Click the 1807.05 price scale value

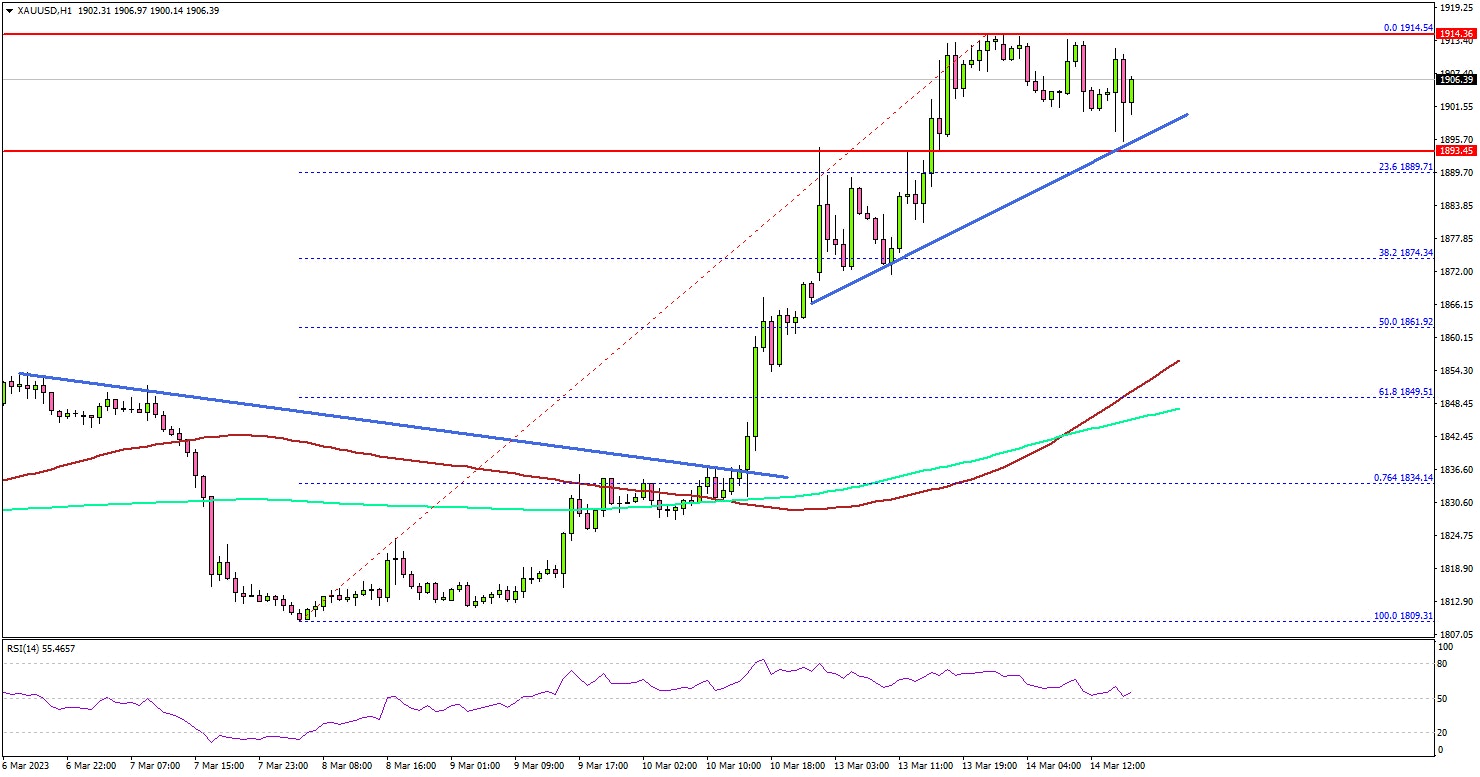coord(1456,634)
